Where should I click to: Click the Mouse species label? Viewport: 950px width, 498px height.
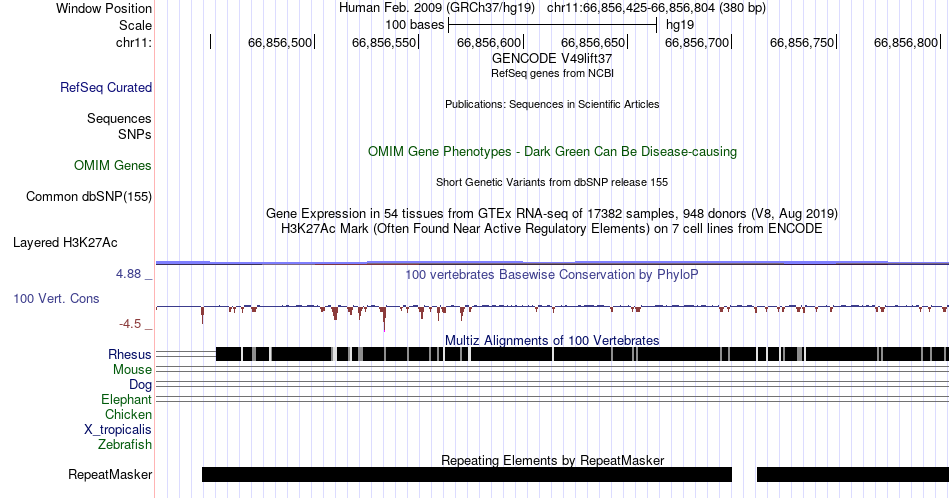pyautogui.click(x=132, y=370)
